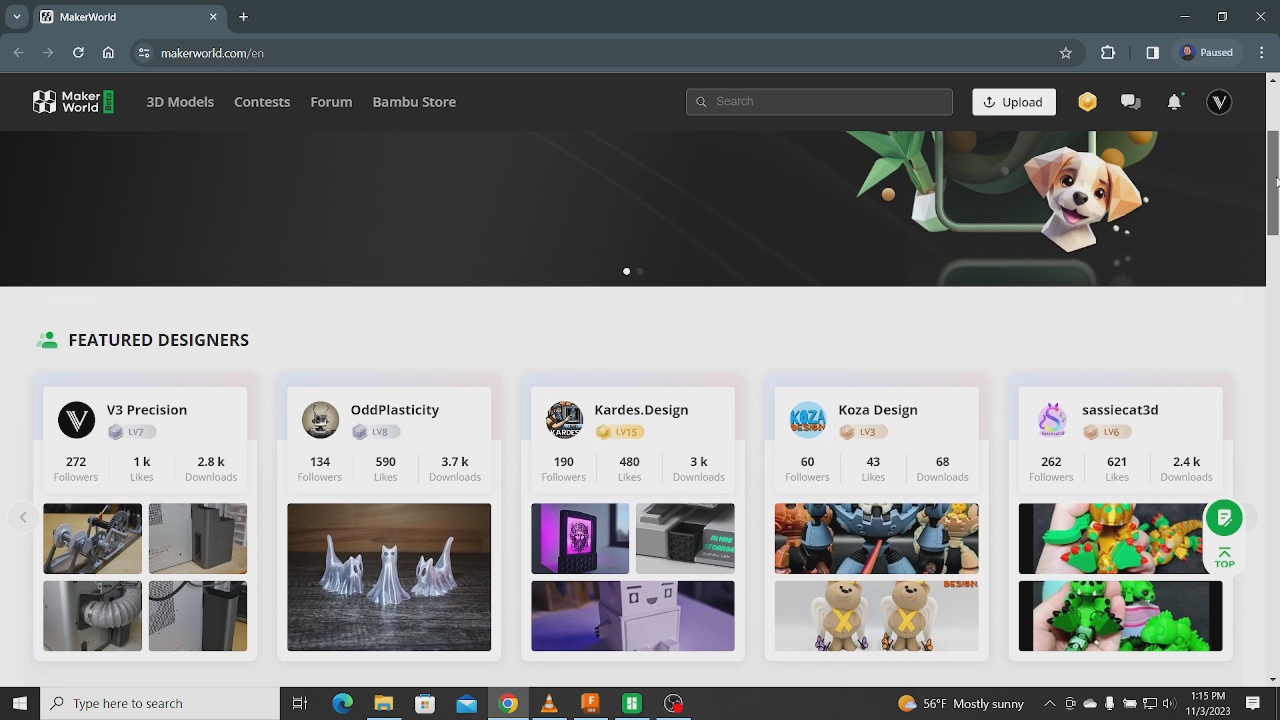This screenshot has width=1280, height=720.
Task: Open OddPlasticity designer name link
Action: point(395,410)
